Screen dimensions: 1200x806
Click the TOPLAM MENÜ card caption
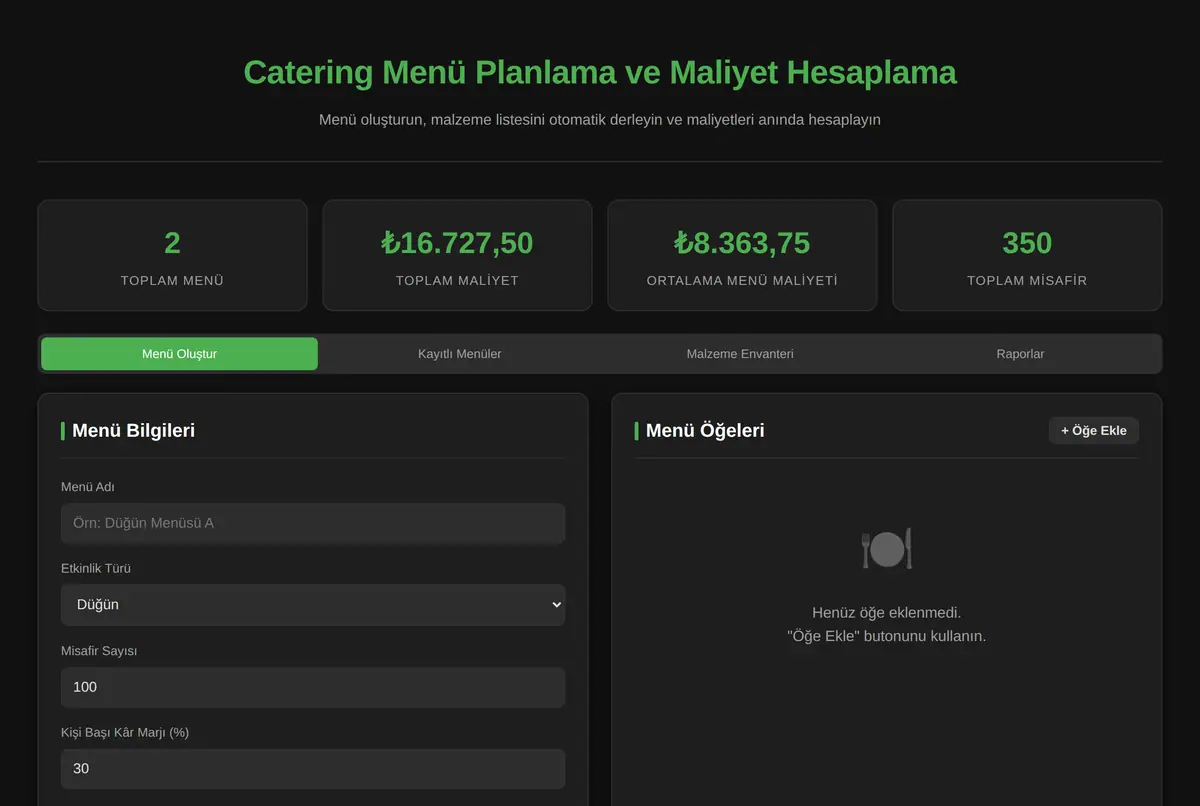coord(172,281)
